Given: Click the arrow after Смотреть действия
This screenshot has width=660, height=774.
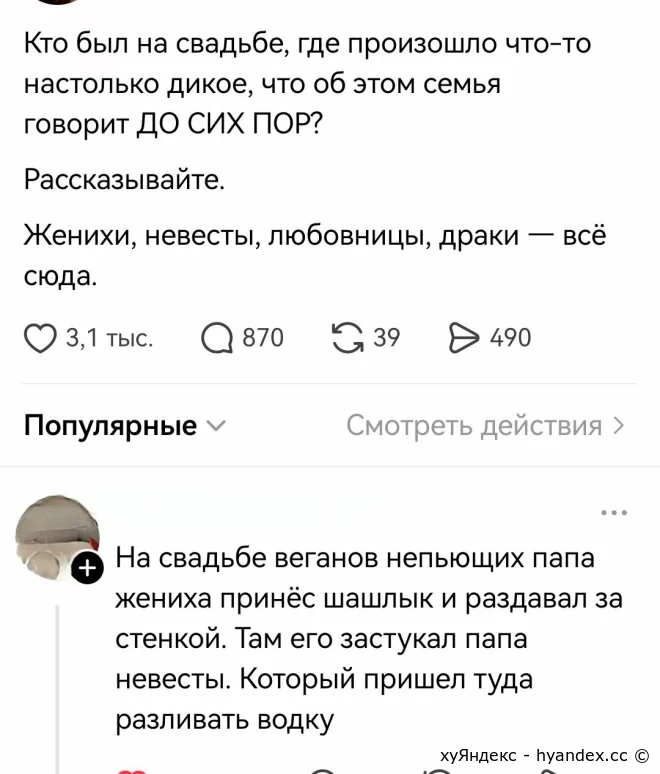Looking at the screenshot, I should [618, 426].
